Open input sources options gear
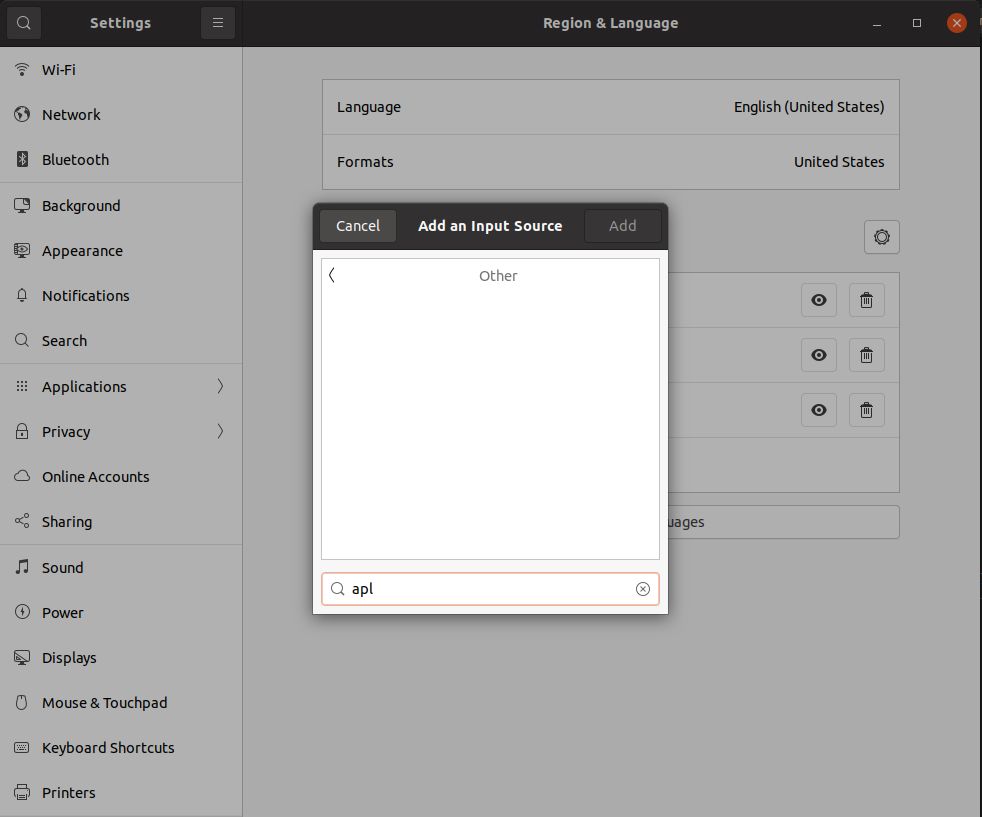This screenshot has width=982, height=817. pyautogui.click(x=882, y=237)
